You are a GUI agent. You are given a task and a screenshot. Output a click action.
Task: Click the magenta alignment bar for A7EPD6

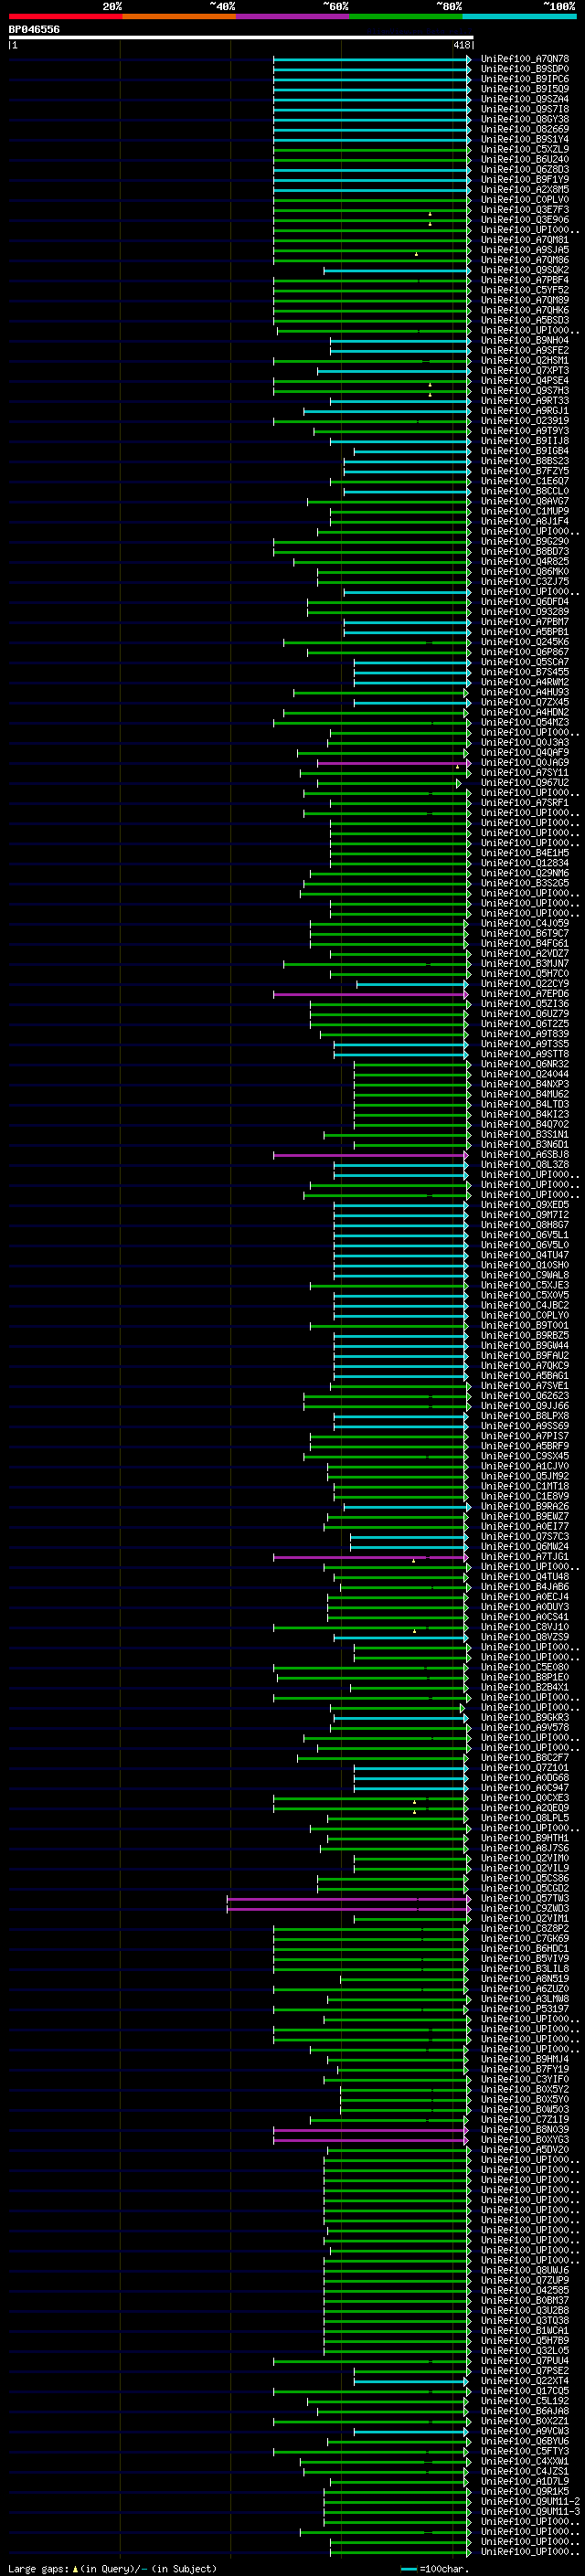[370, 994]
